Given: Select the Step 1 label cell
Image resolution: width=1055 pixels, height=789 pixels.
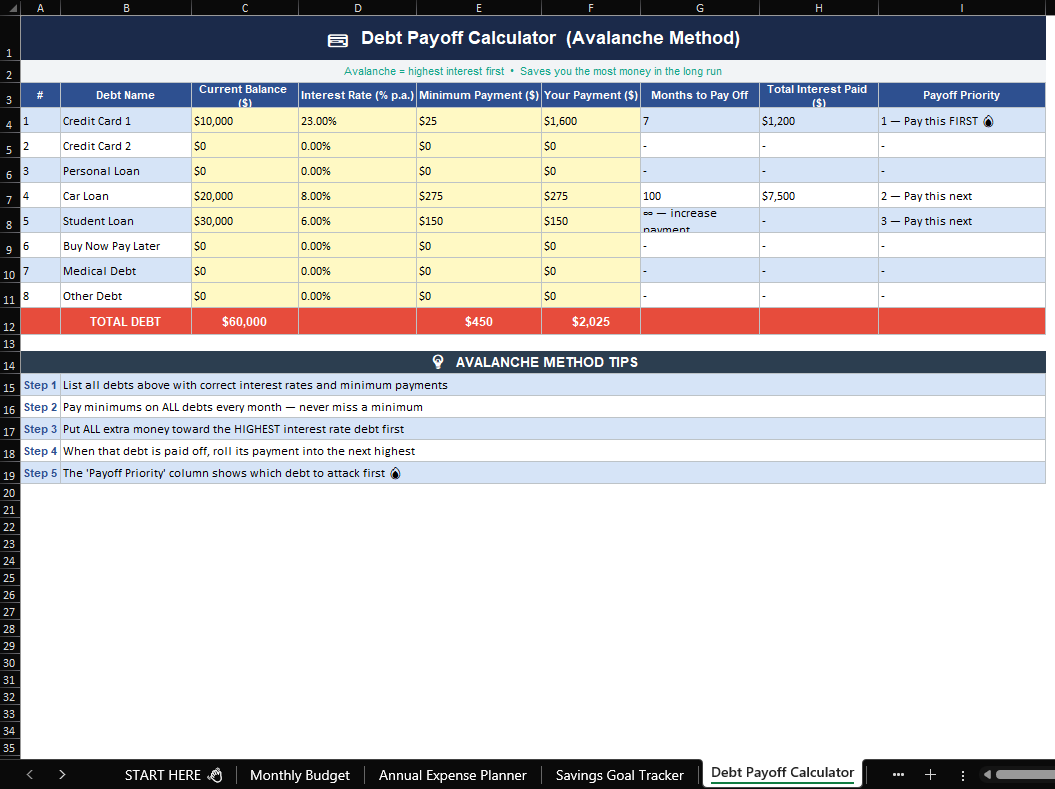Looking at the screenshot, I should pos(40,385).
